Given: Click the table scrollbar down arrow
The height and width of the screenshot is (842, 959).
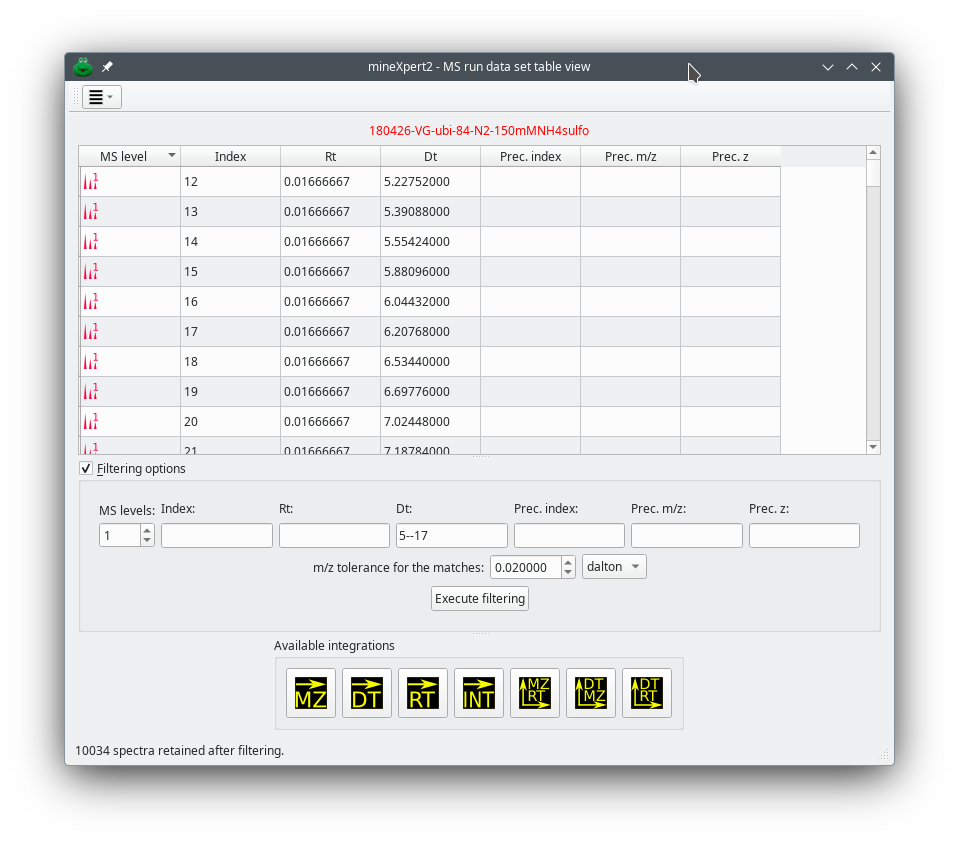Looking at the screenshot, I should click(x=872, y=446).
